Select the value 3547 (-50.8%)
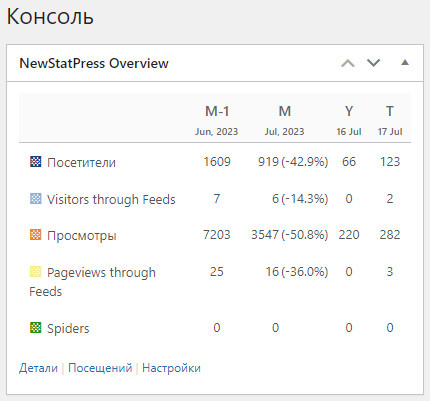430x401 pixels. click(x=290, y=235)
